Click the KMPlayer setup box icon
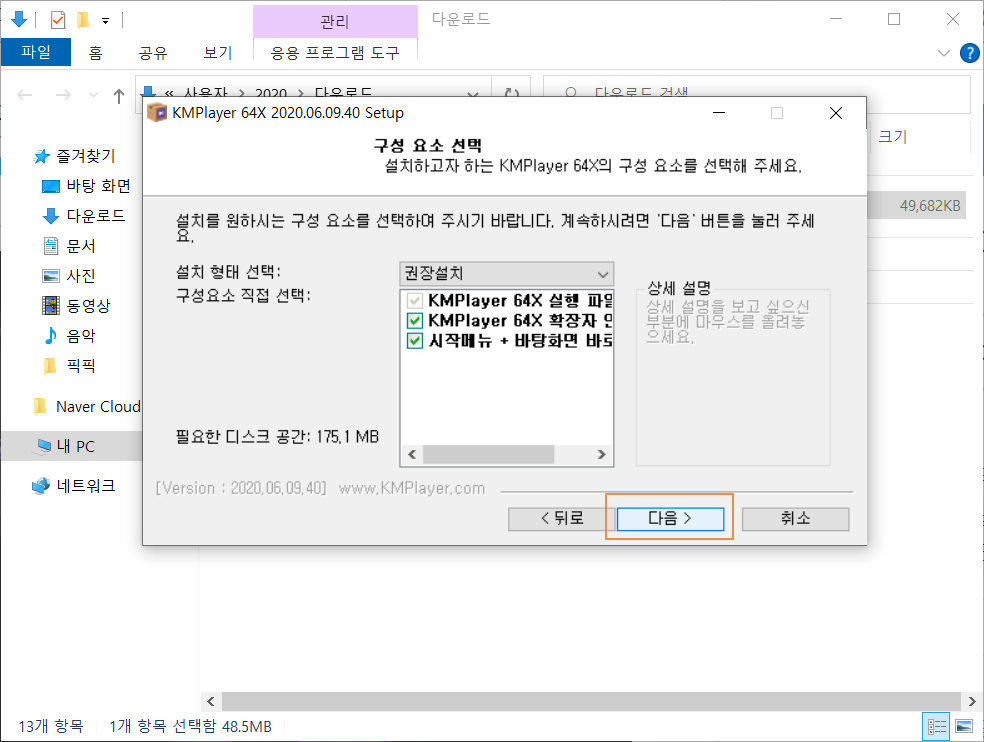The width and height of the screenshot is (984, 742). pos(157,113)
